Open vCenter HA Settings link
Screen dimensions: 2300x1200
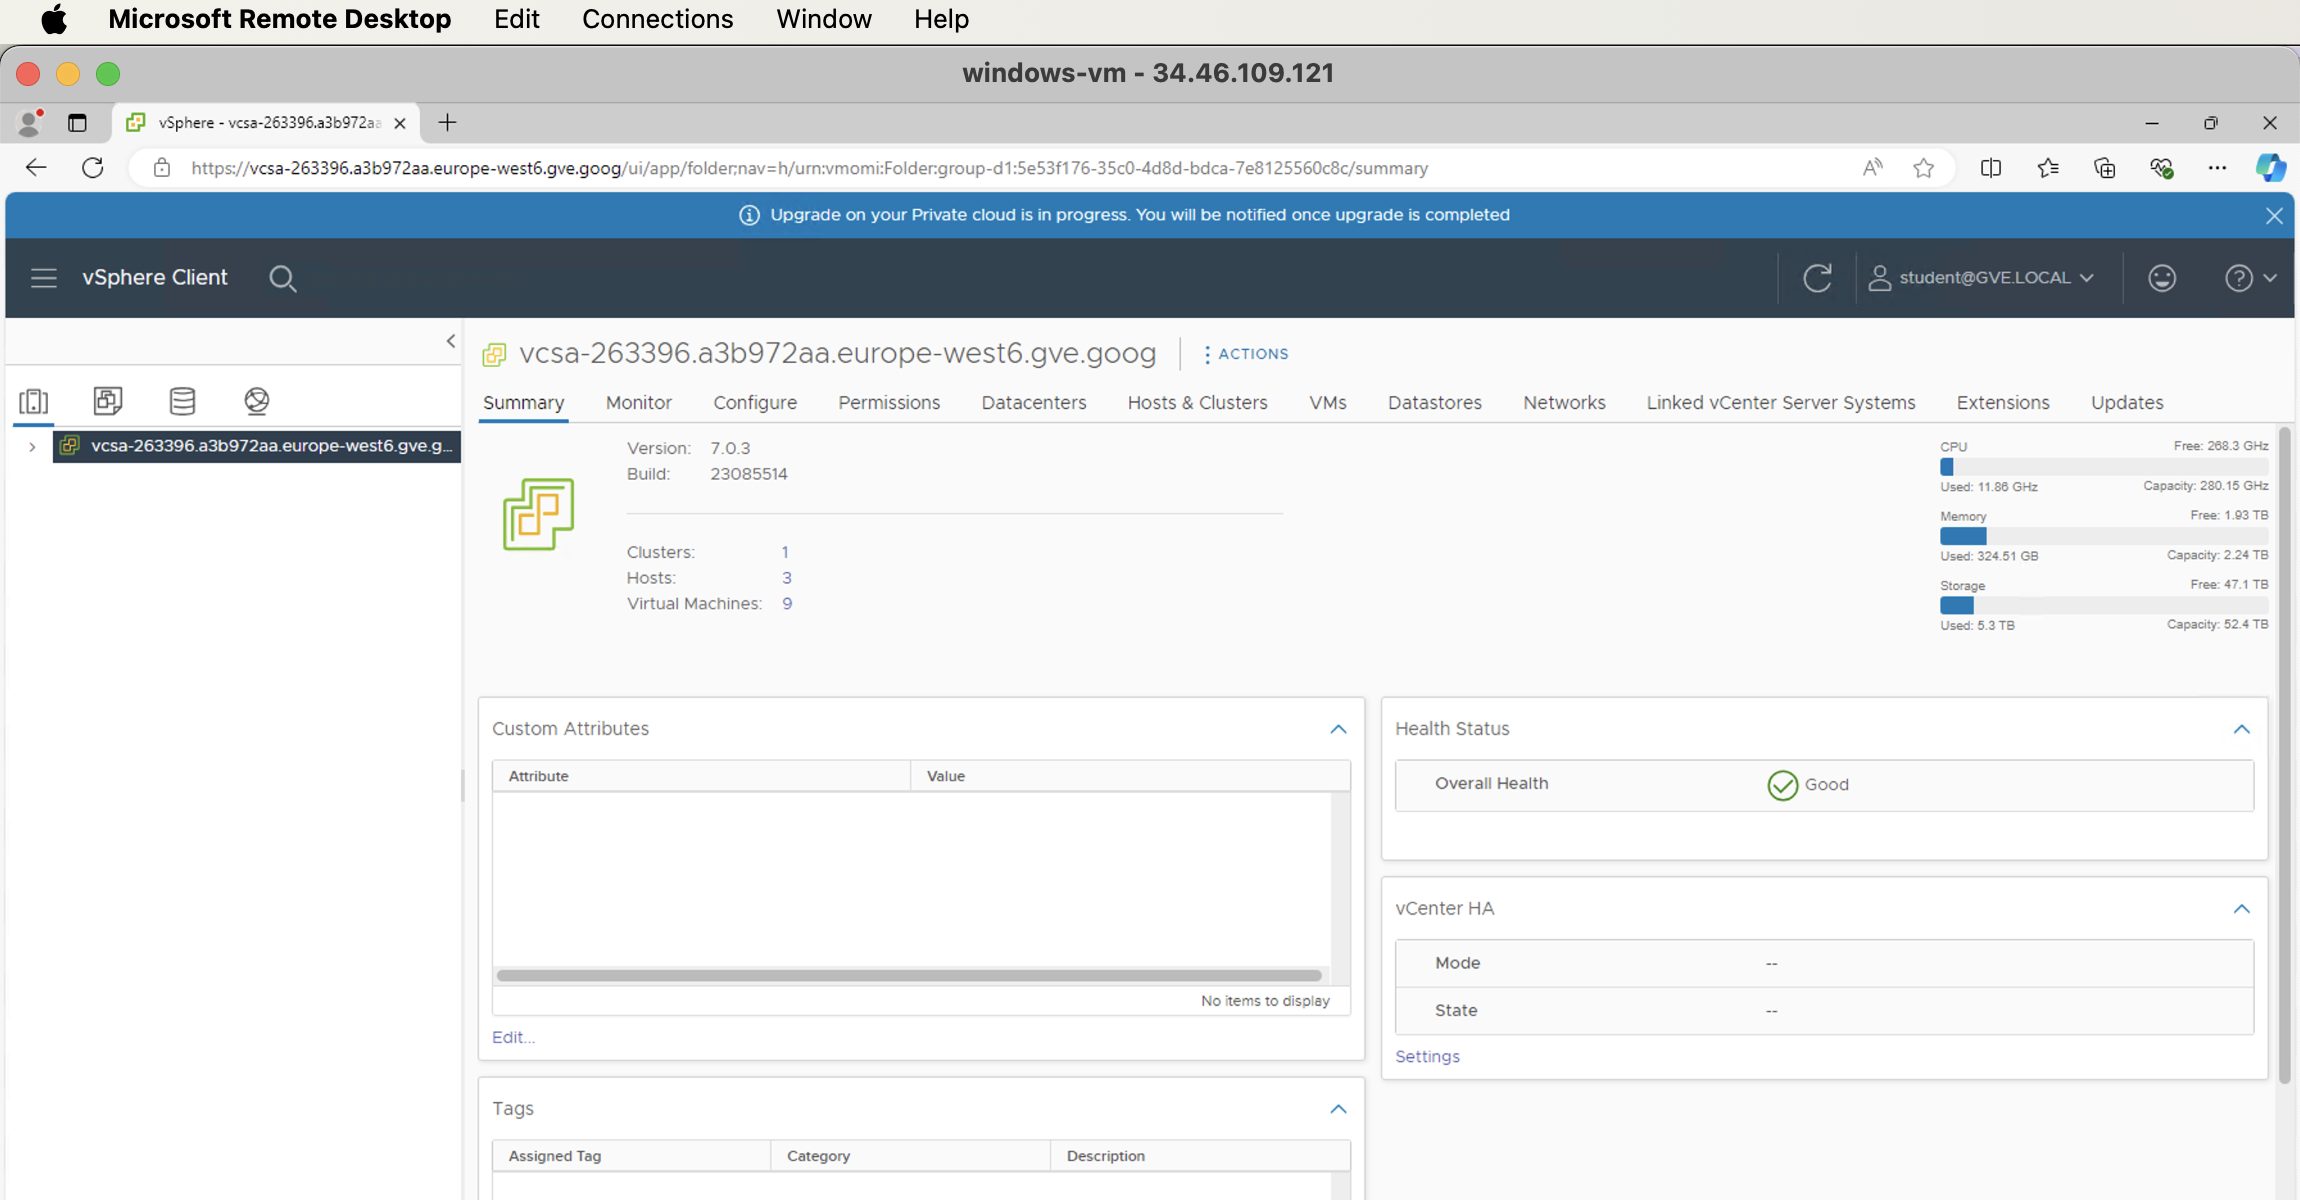click(1427, 1057)
